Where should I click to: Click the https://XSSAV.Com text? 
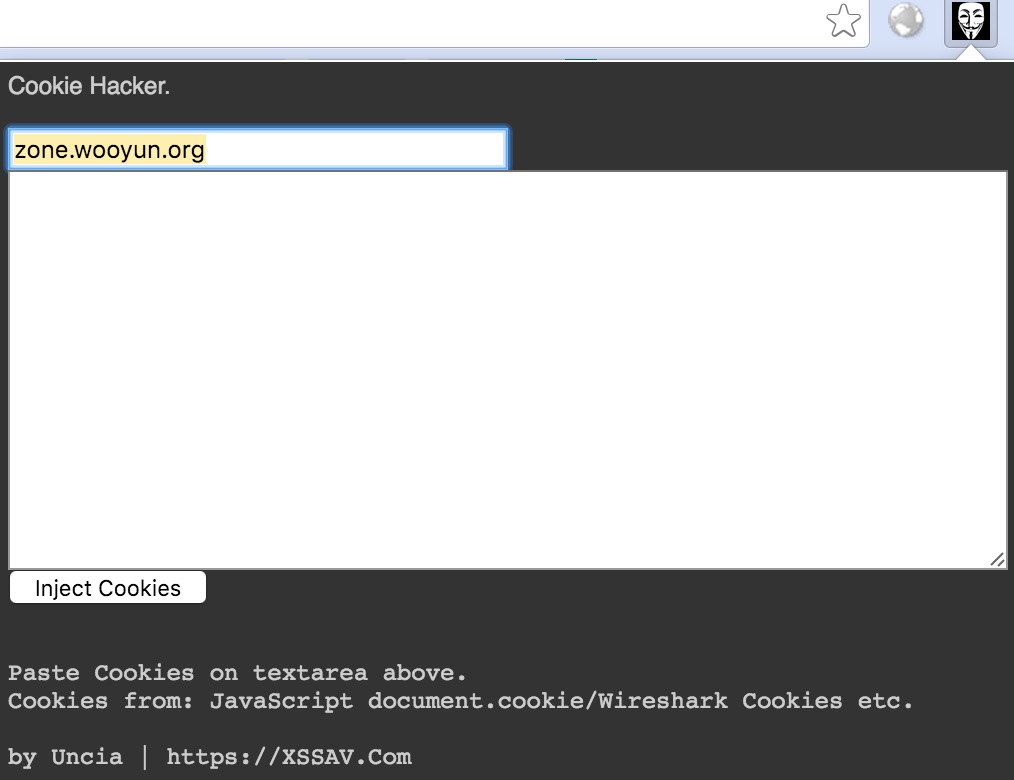point(288,757)
